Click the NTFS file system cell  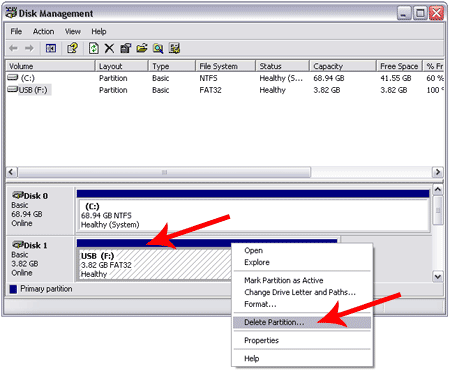[x=208, y=78]
